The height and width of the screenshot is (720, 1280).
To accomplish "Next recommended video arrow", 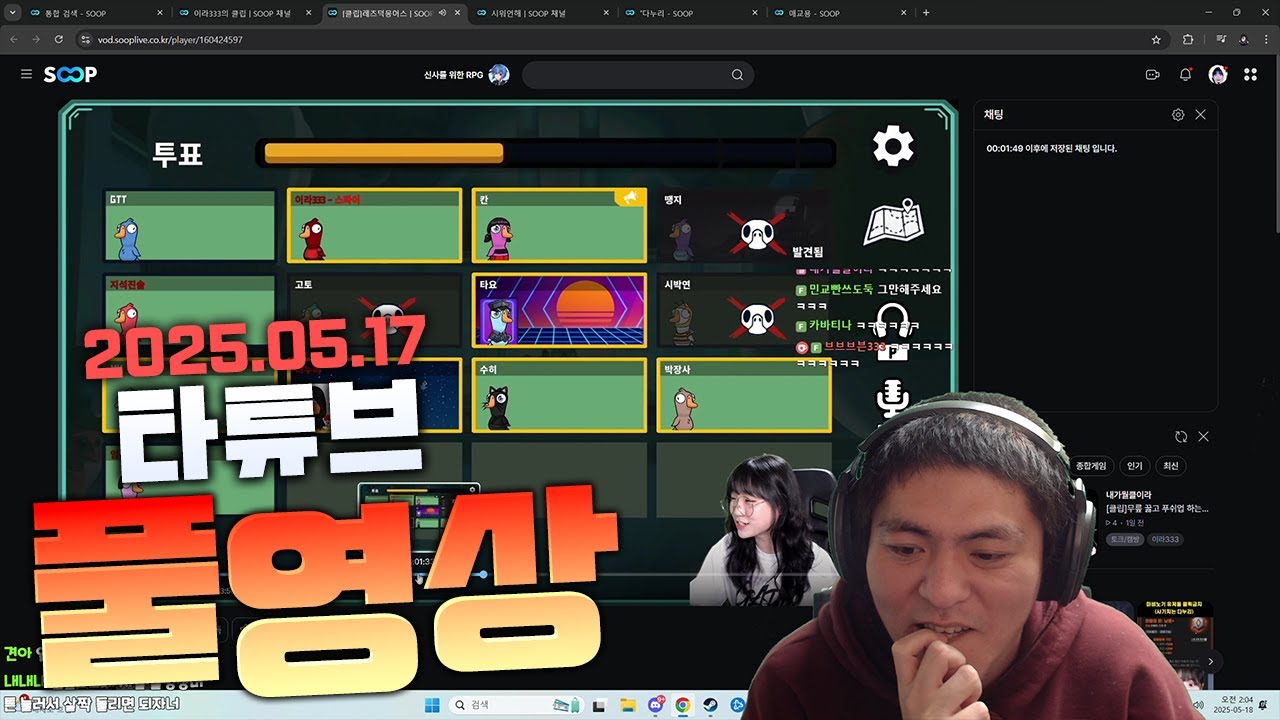I will coord(1211,661).
